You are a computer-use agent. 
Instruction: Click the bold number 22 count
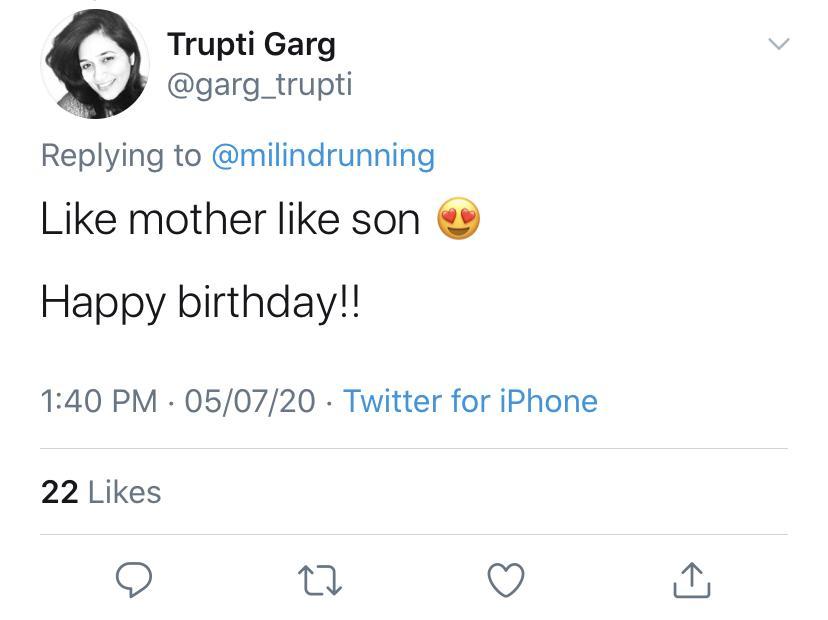coord(59,492)
